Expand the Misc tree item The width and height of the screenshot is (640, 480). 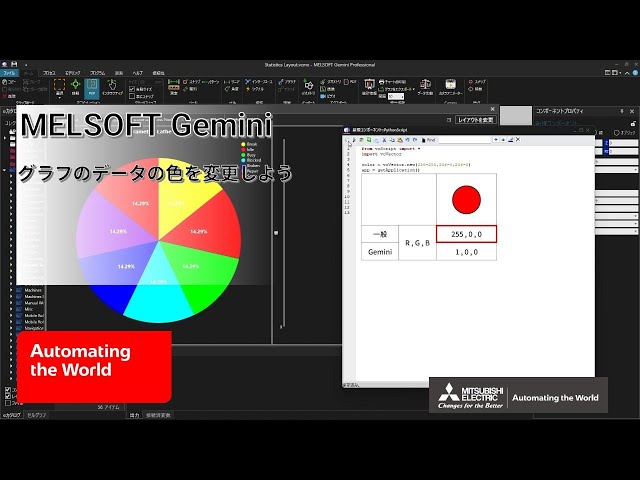tap(11, 309)
